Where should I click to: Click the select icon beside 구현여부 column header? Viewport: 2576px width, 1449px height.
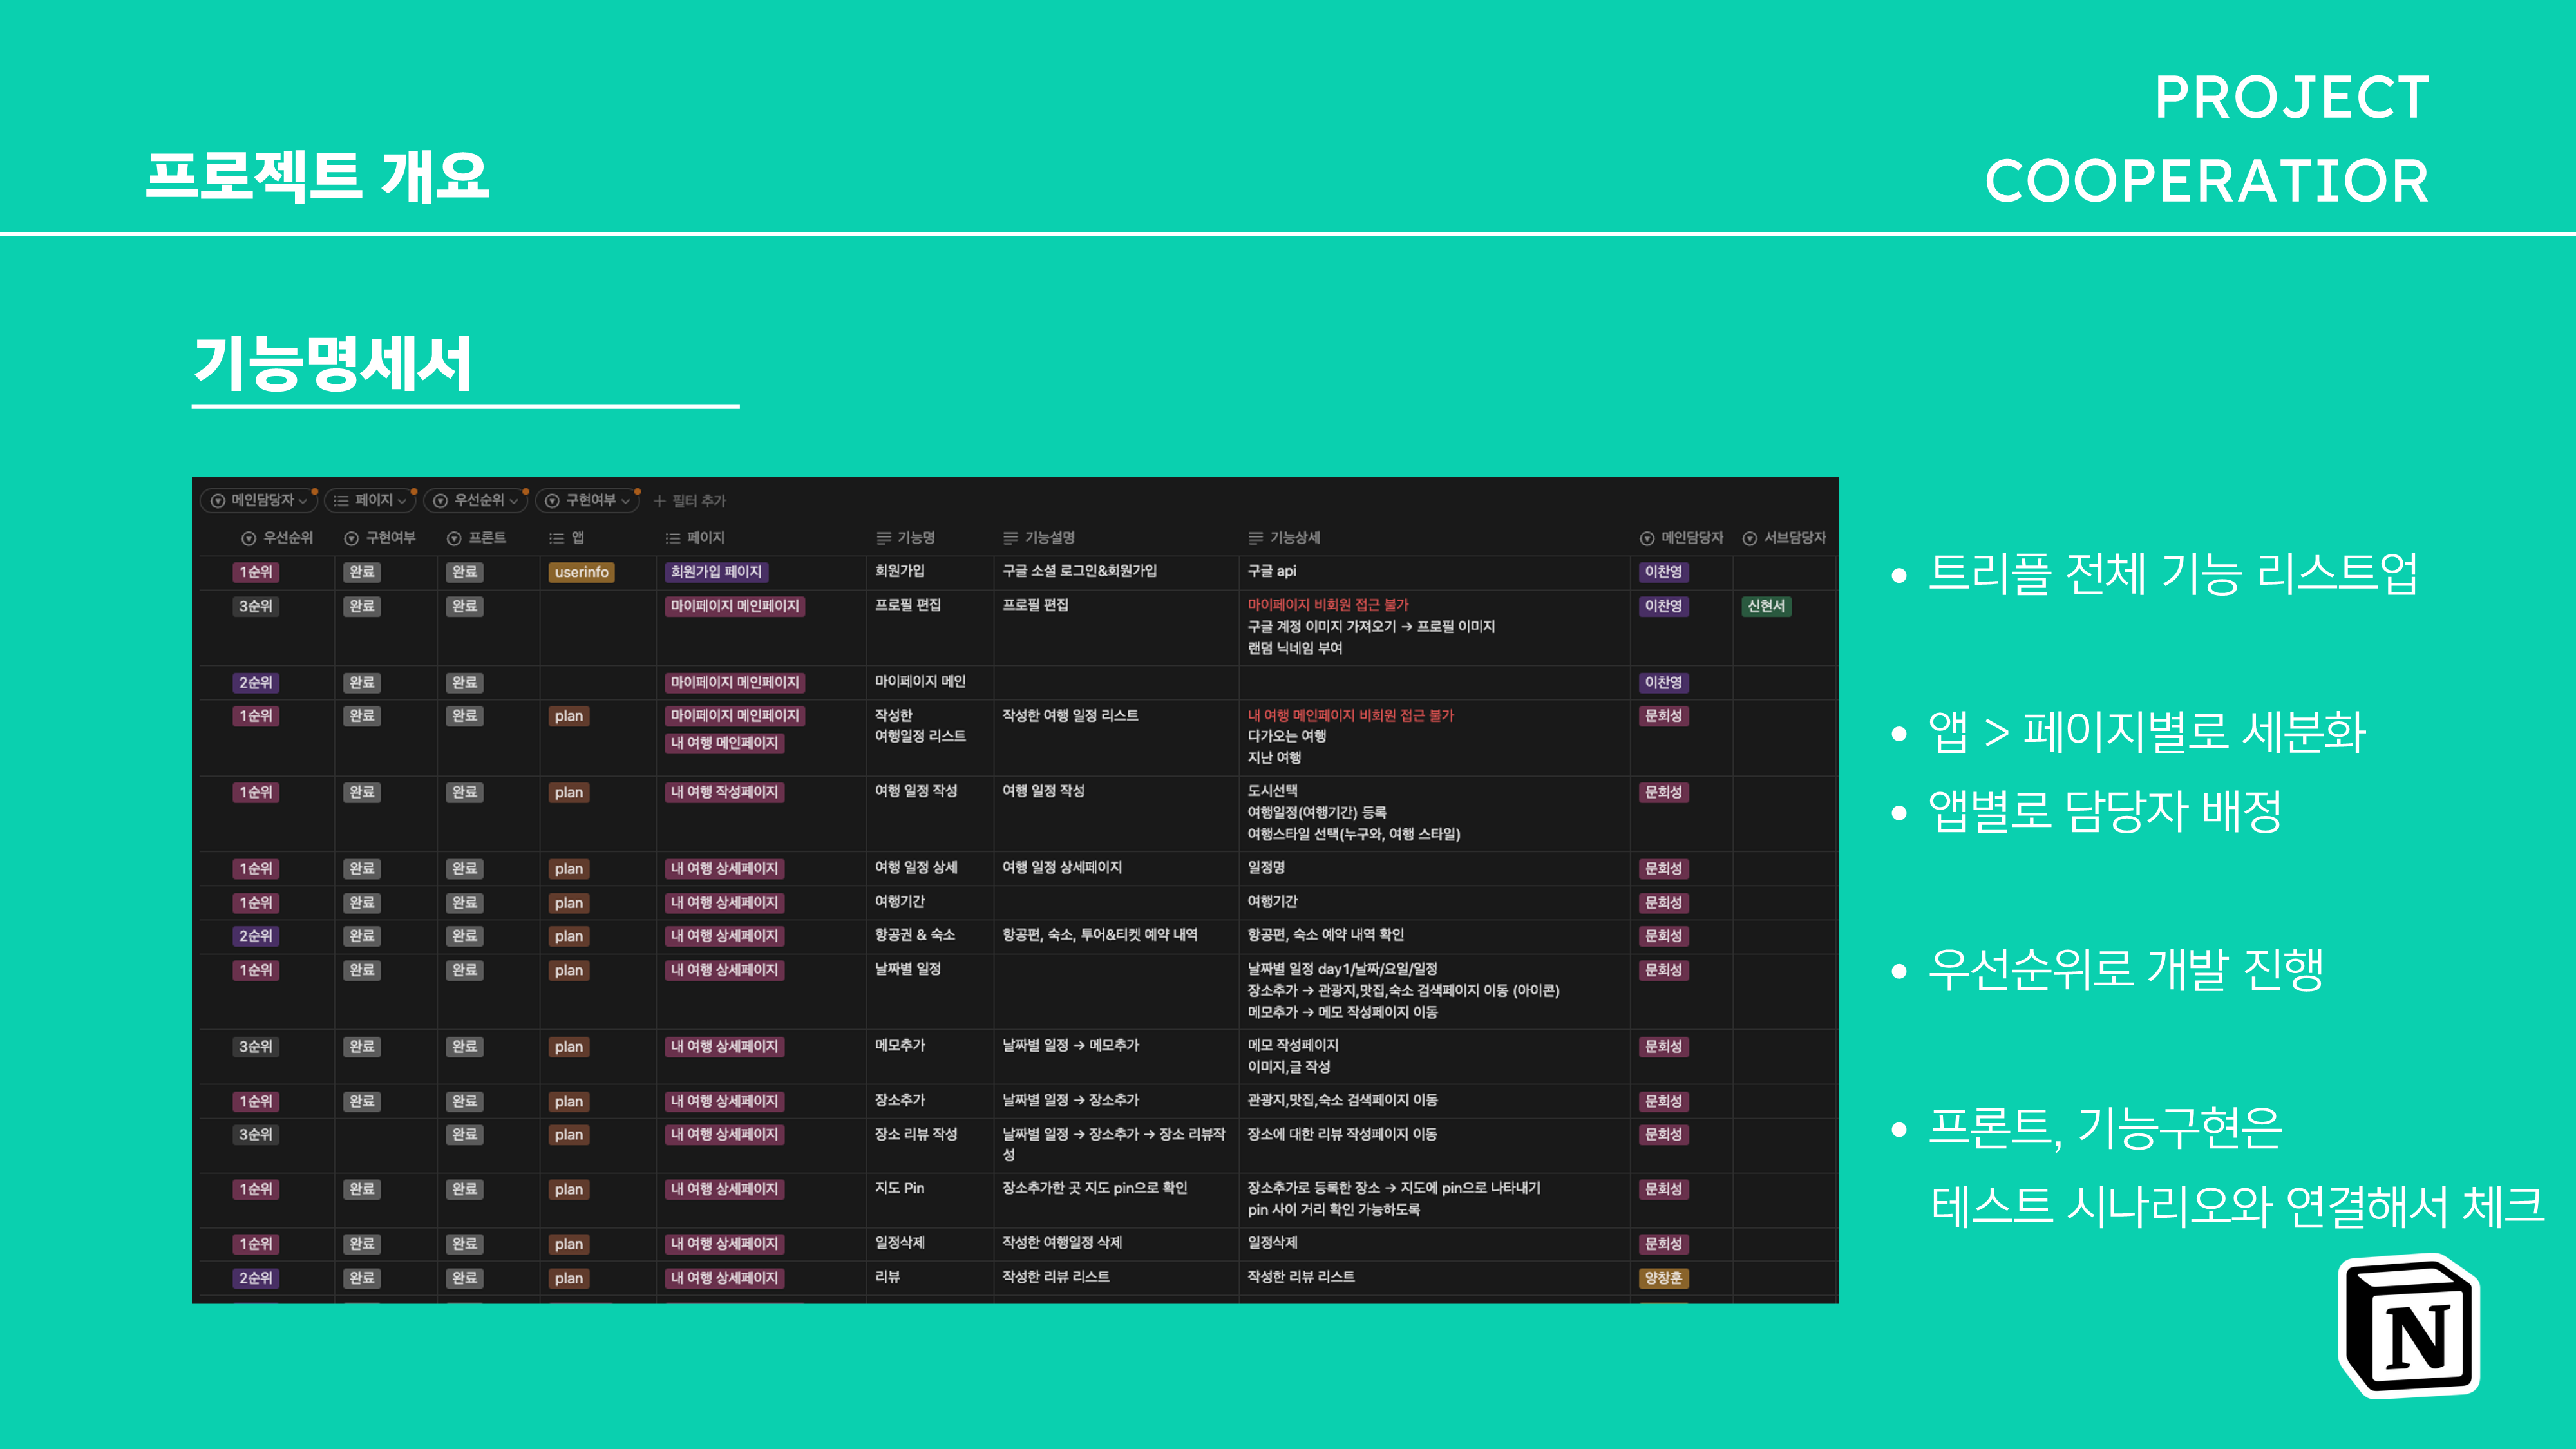pos(351,538)
